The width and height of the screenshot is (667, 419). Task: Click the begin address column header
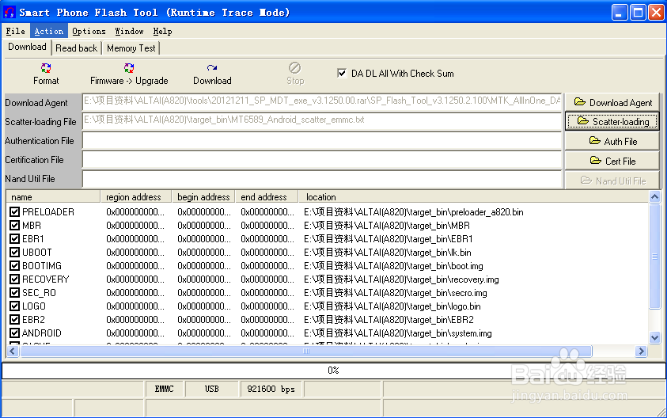point(203,197)
